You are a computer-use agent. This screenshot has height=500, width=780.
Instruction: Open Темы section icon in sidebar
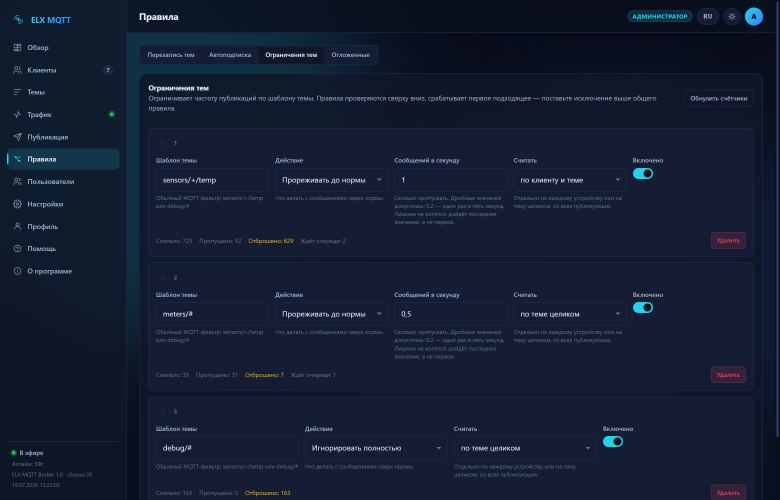tap(17, 92)
